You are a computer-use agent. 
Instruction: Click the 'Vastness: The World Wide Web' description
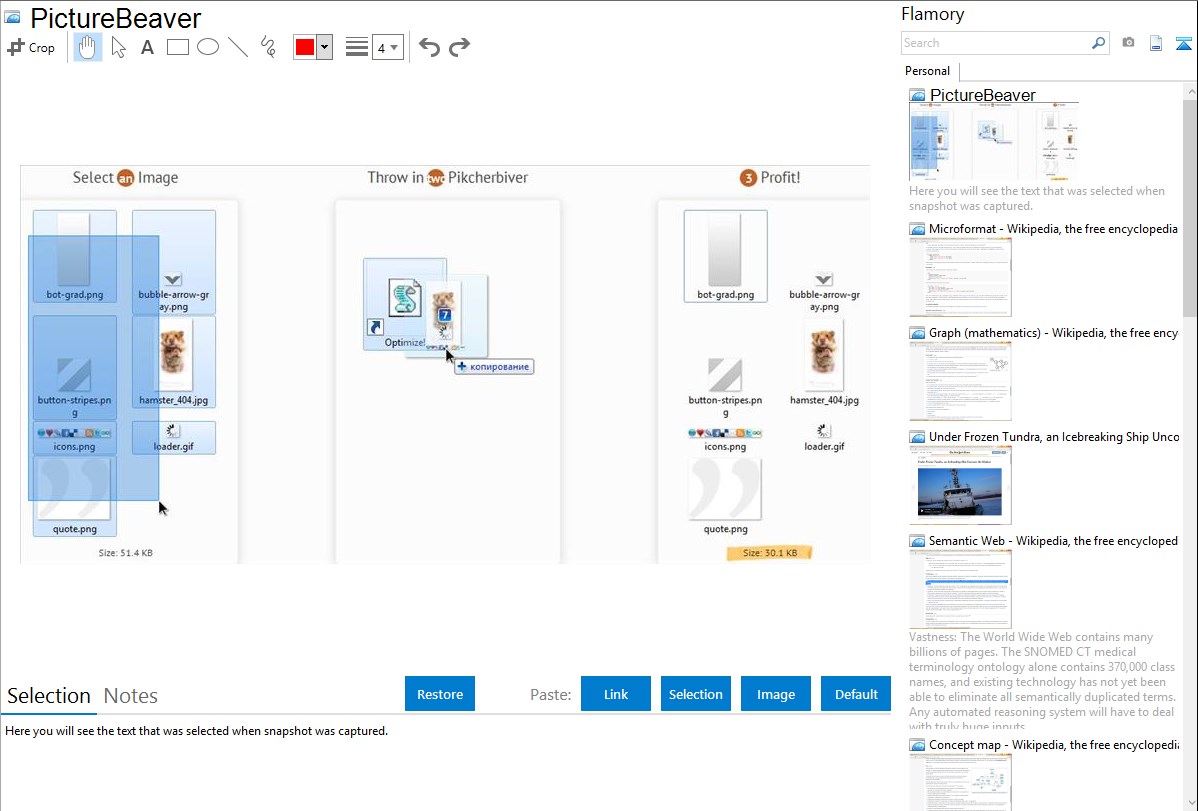pyautogui.click(x=1042, y=681)
